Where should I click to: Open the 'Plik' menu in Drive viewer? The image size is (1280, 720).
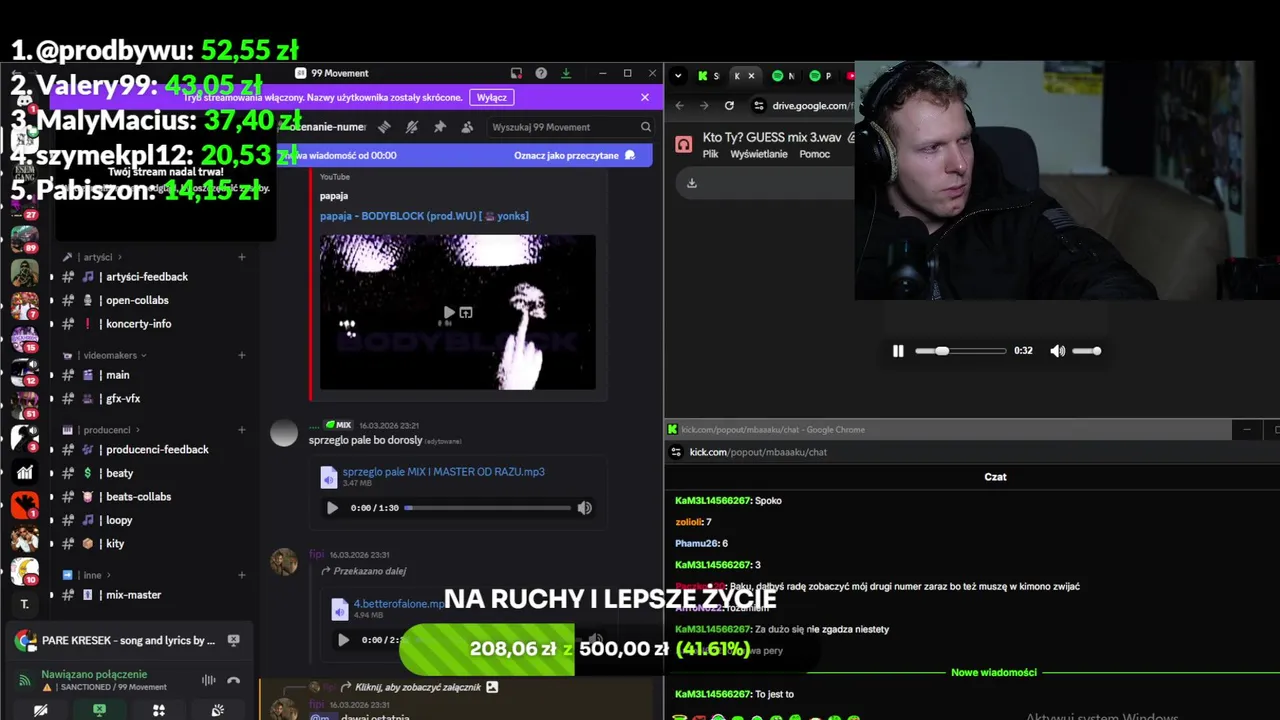coord(710,155)
